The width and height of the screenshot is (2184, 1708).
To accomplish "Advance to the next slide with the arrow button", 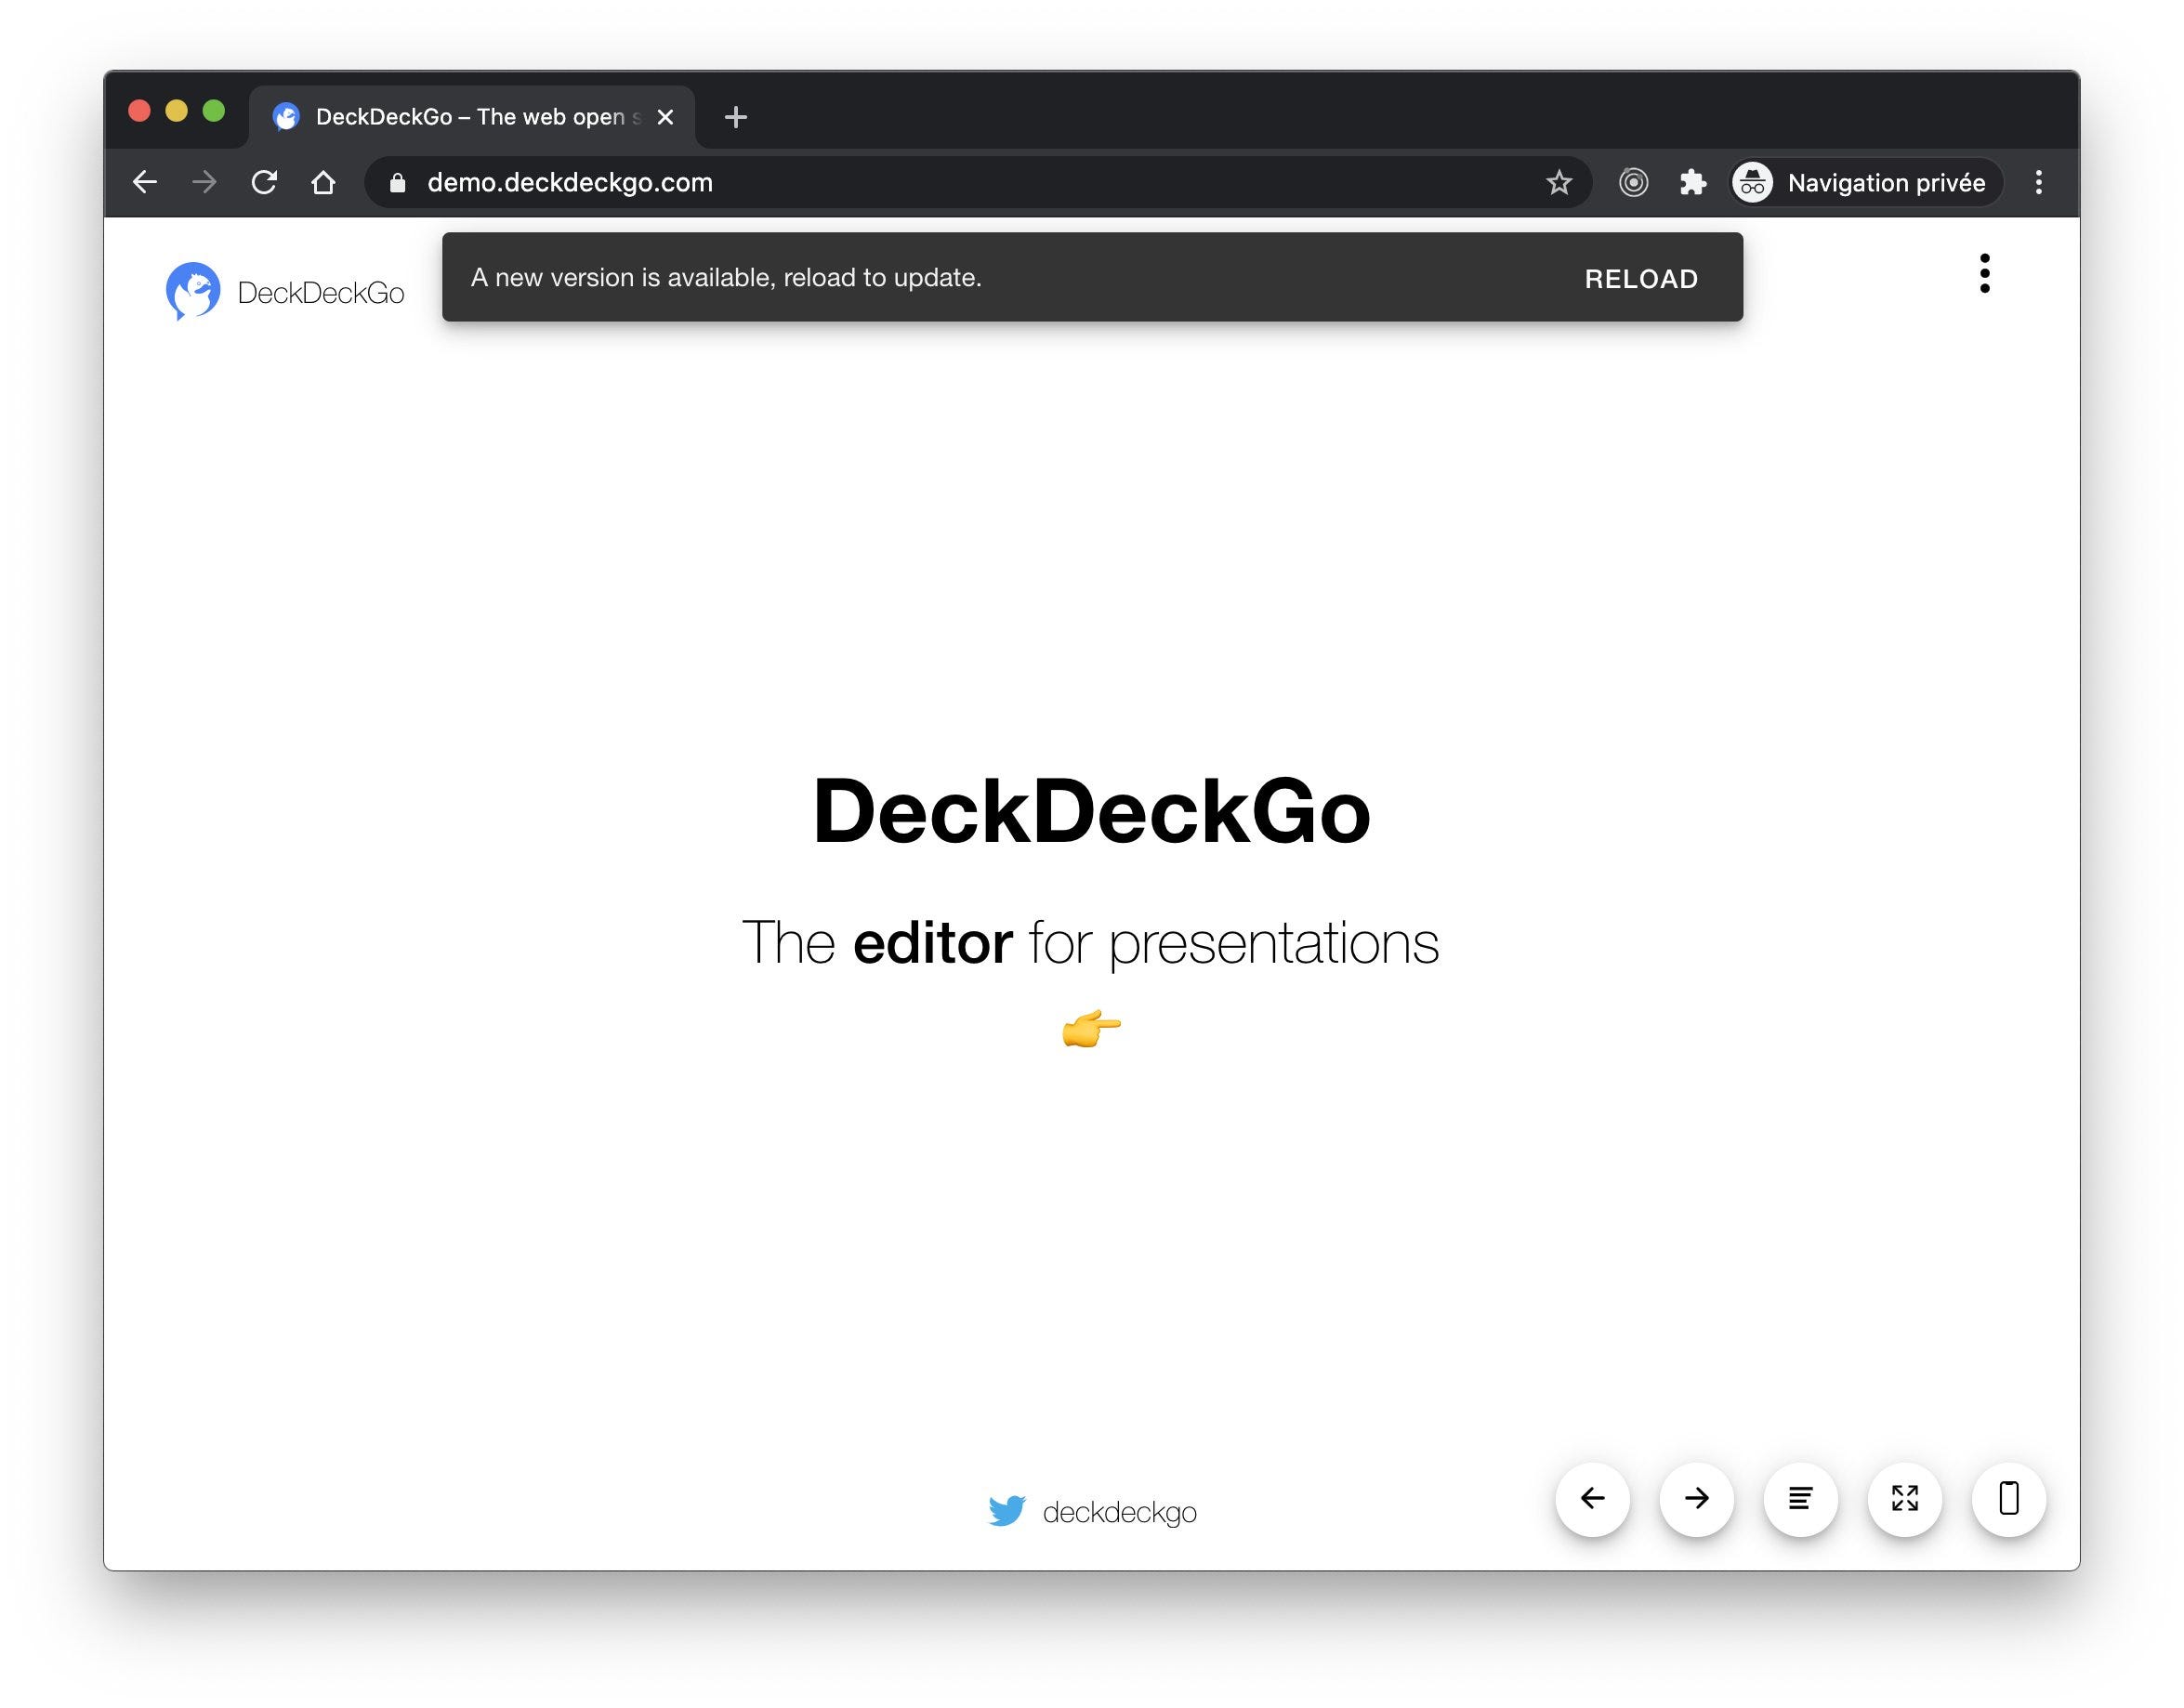I will tap(1696, 1498).
